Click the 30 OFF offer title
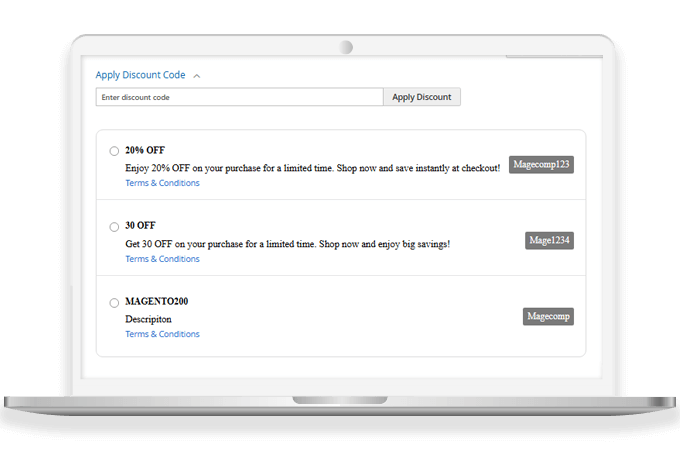The width and height of the screenshot is (680, 450). [x=140, y=226]
